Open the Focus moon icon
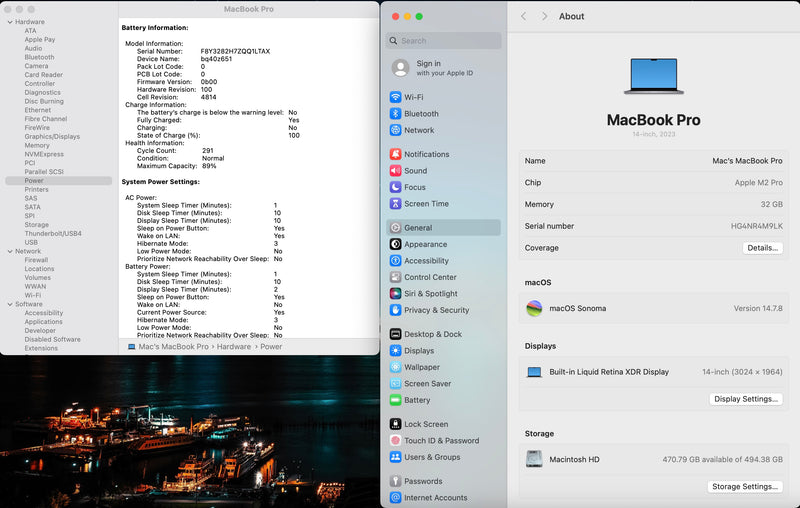800x508 pixels. pyautogui.click(x=395, y=187)
